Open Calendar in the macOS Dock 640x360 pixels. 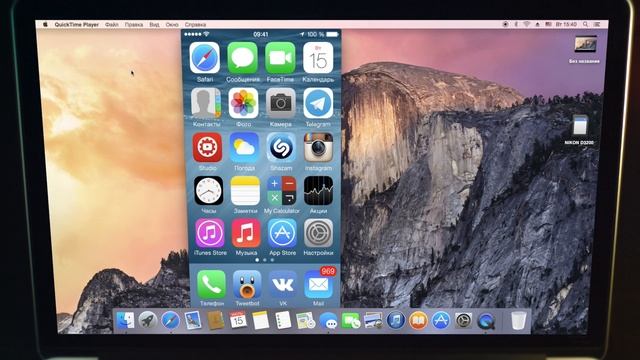tap(238, 320)
